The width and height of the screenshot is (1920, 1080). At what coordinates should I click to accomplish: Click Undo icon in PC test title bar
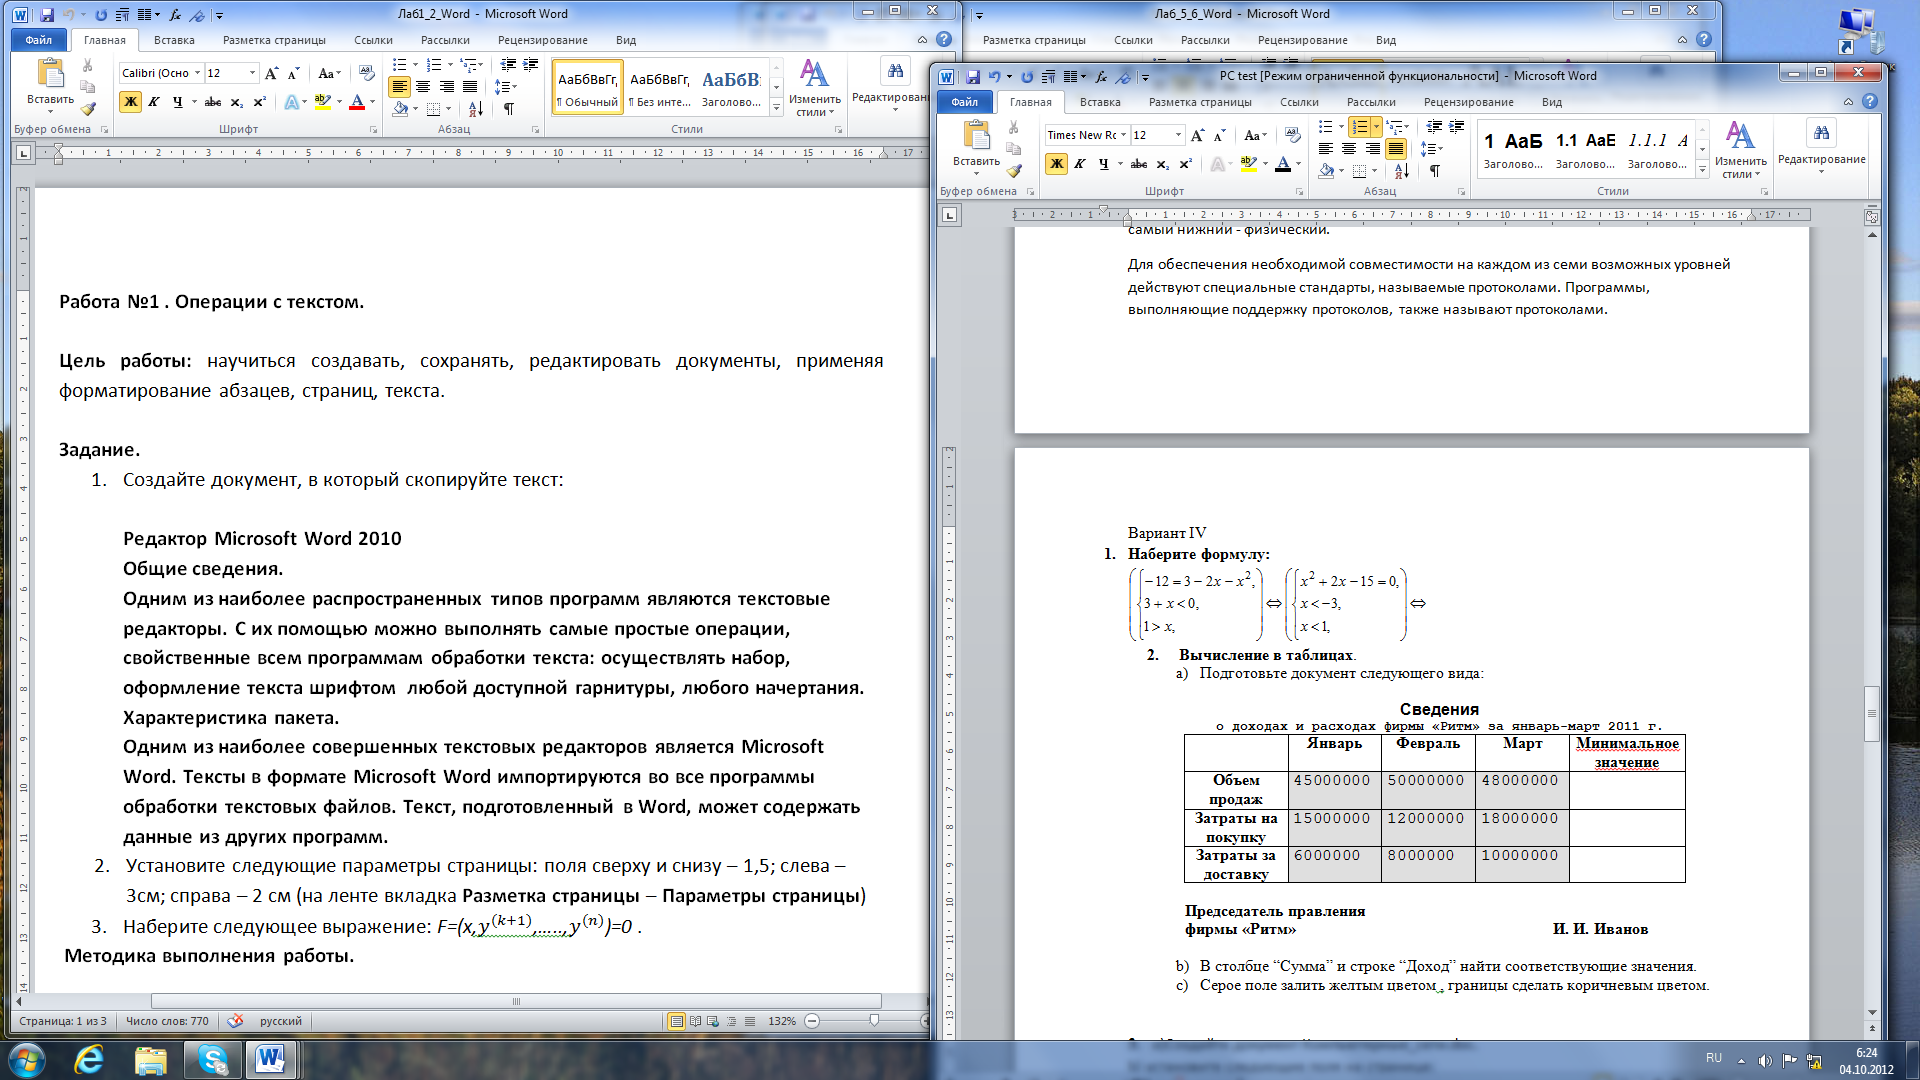tap(994, 76)
